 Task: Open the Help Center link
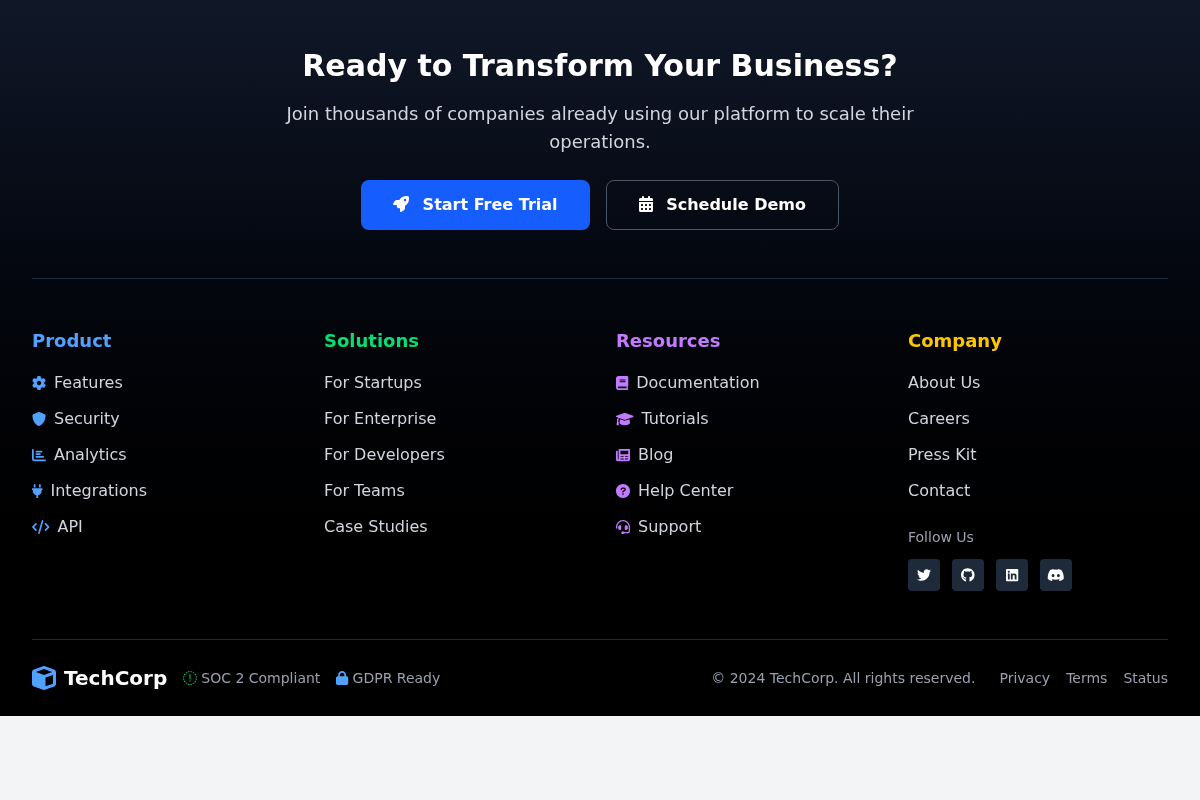675,491
